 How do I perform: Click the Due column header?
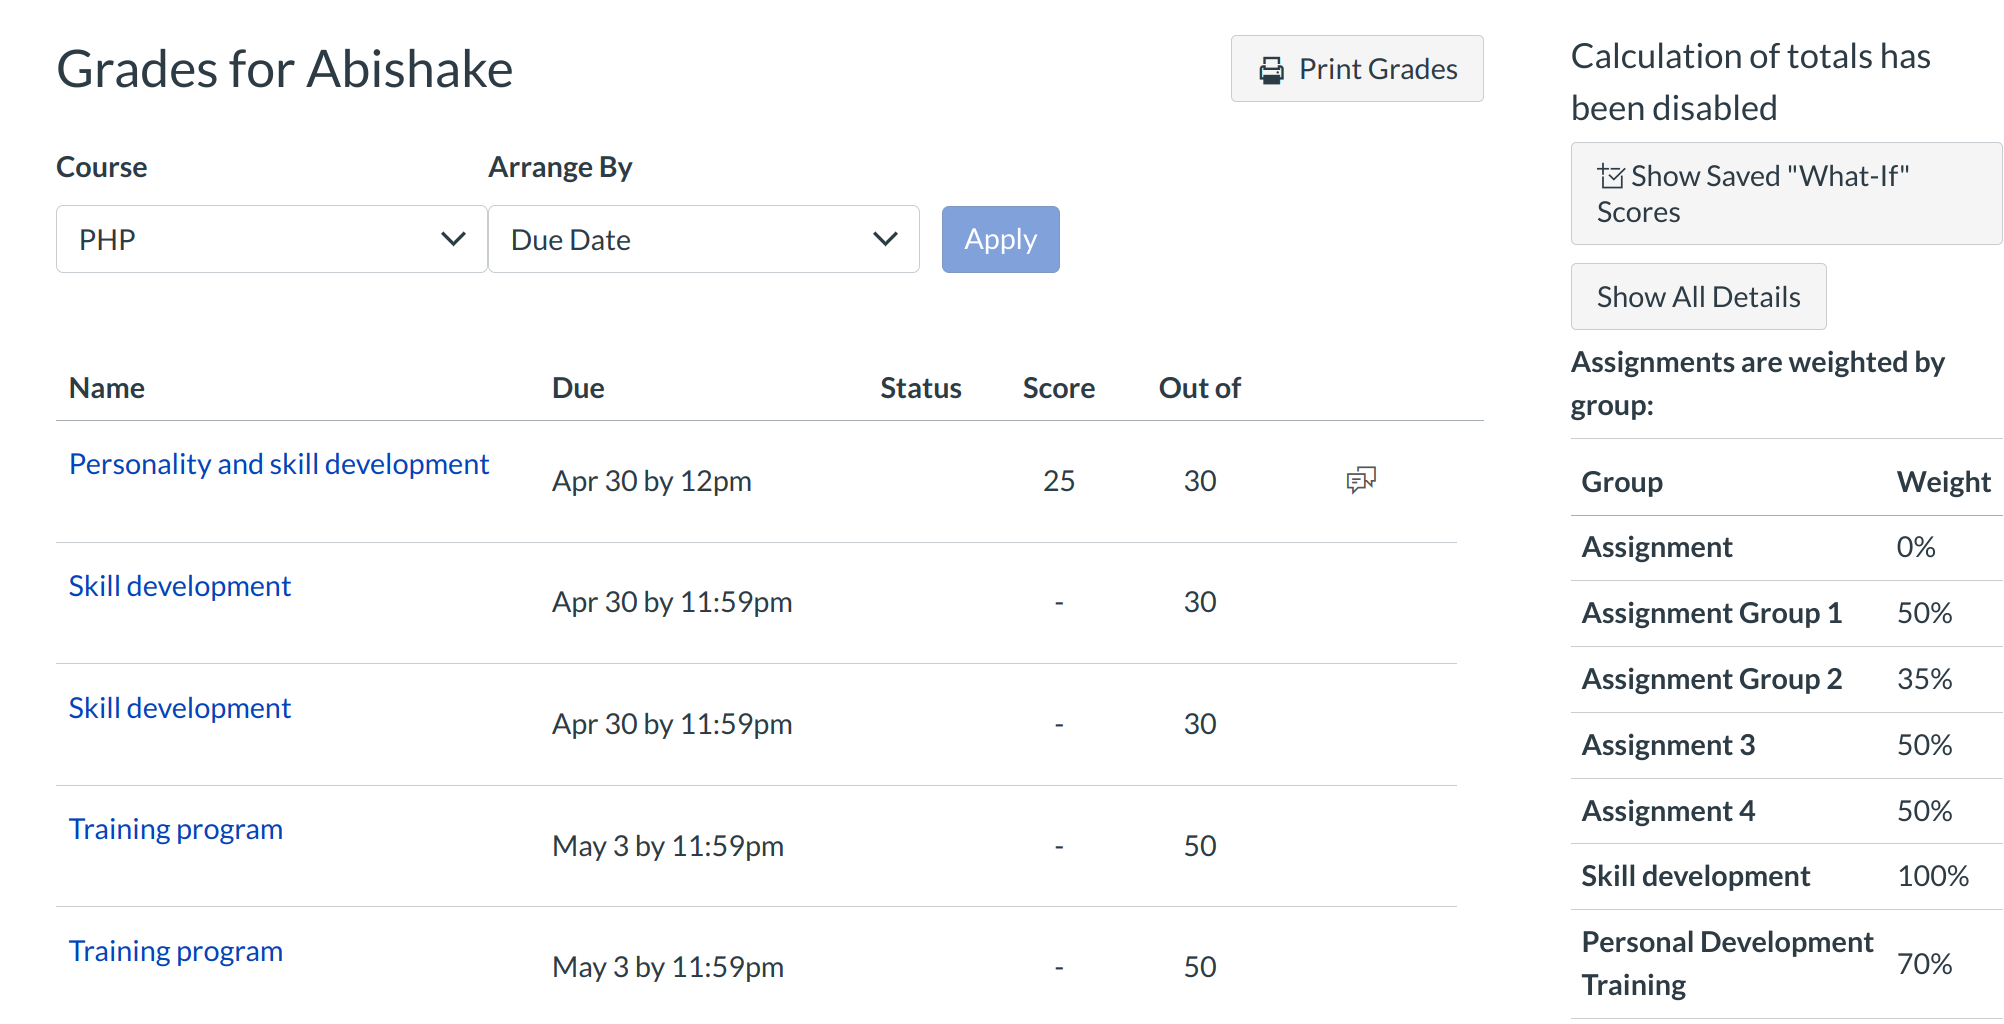[578, 388]
